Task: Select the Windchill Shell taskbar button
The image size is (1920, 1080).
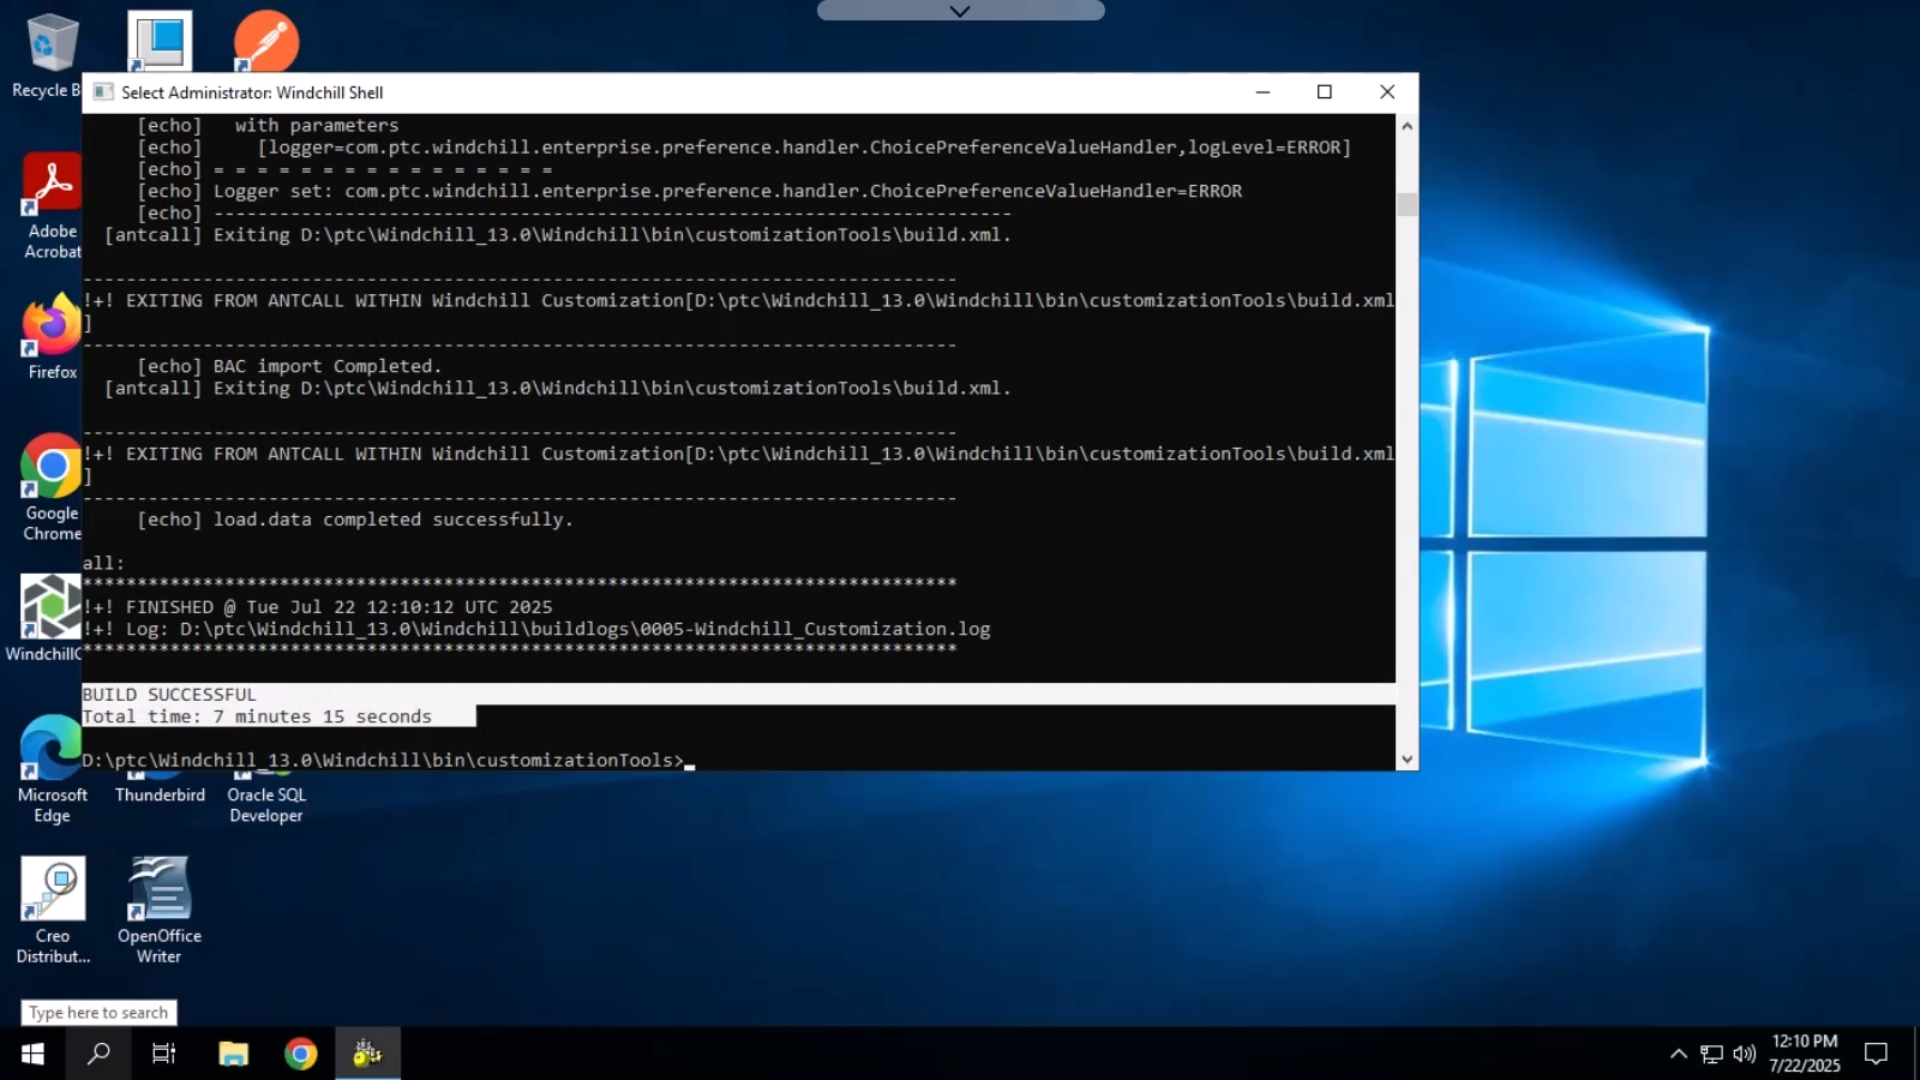Action: 367,1053
